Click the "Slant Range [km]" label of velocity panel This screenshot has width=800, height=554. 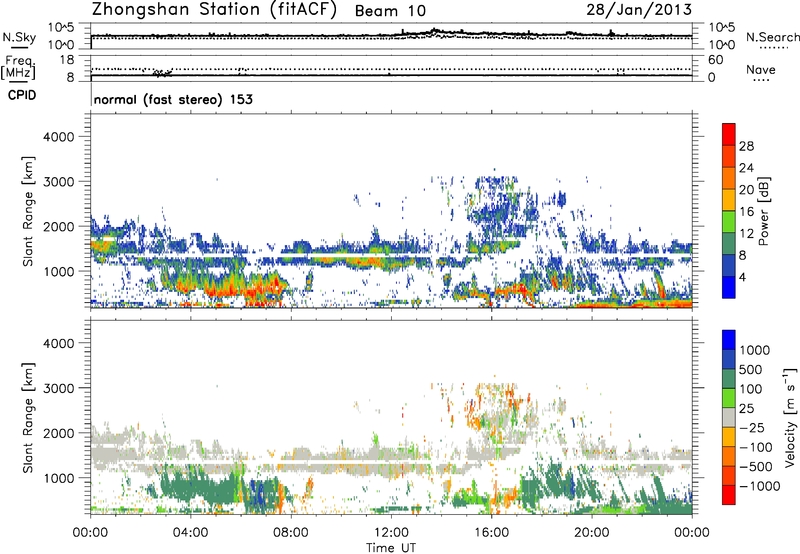pyautogui.click(x=28, y=418)
